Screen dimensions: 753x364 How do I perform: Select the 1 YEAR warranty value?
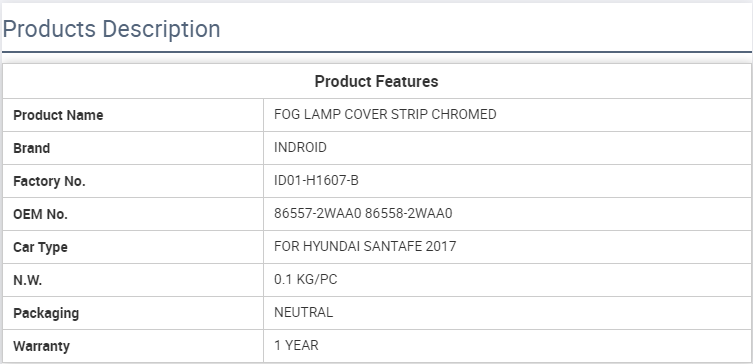(296, 345)
